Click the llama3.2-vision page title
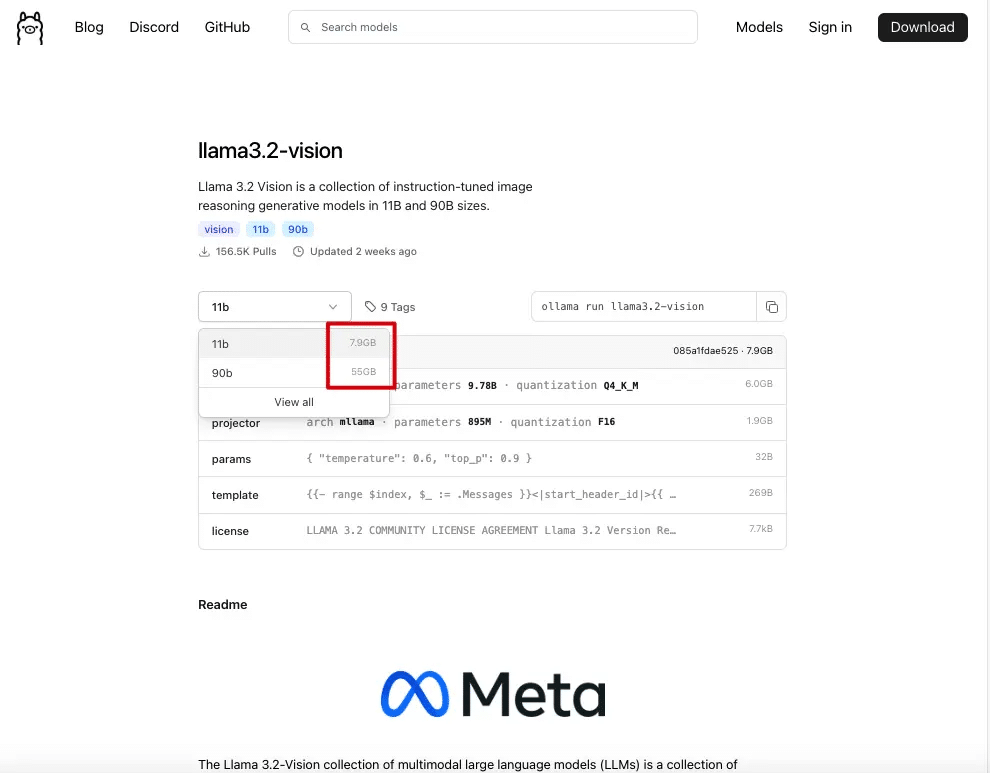 click(x=270, y=150)
